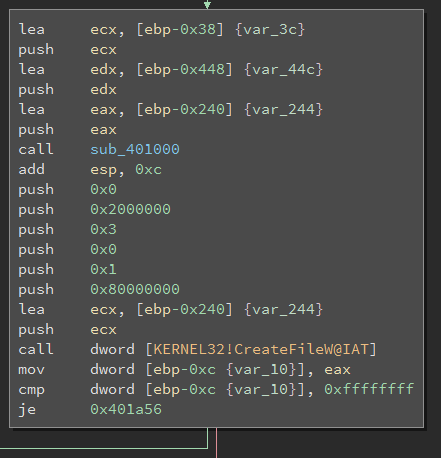This screenshot has width=441, height=458.
Task: Select eax operand ending the mov line
Action: [x=337, y=370]
